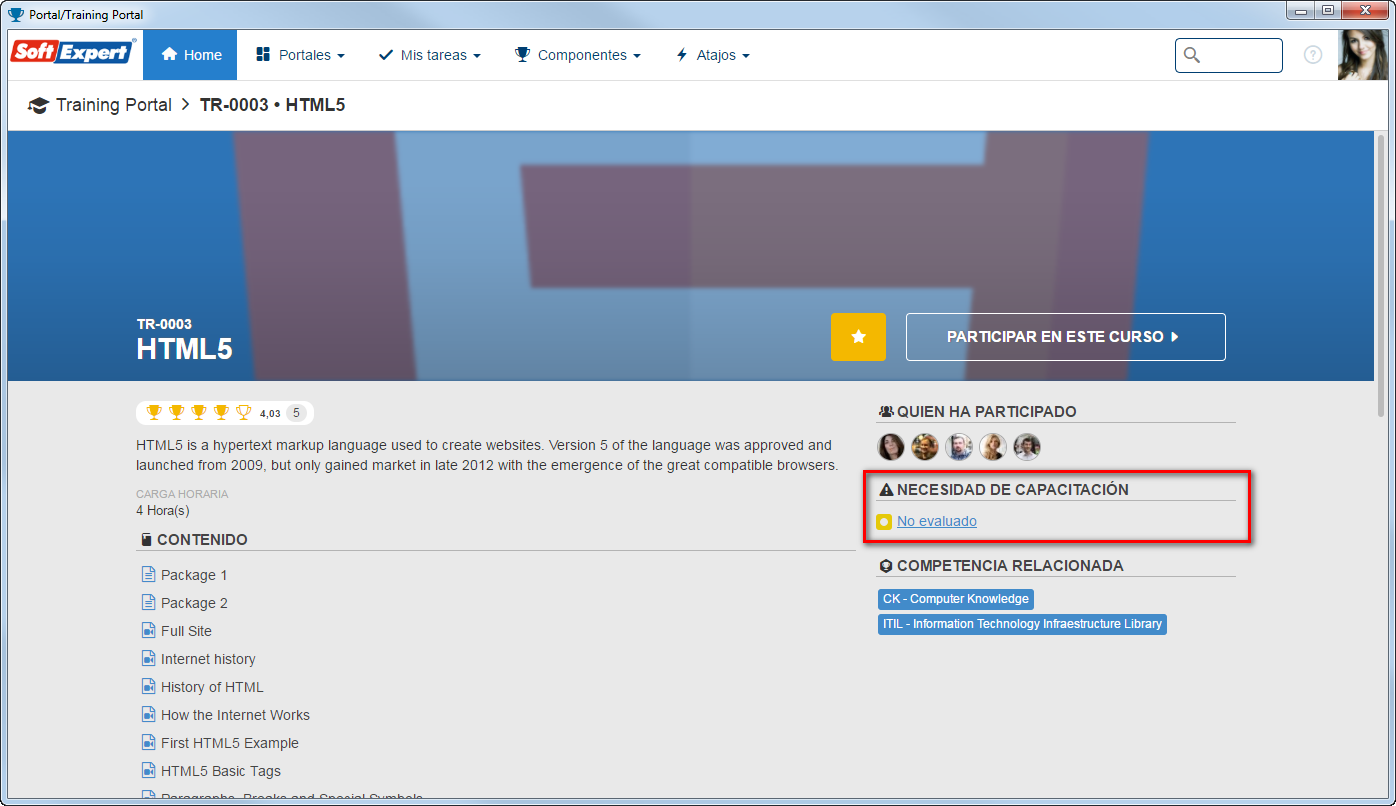Open How the Internet Works content item
1396x806 pixels.
235,715
